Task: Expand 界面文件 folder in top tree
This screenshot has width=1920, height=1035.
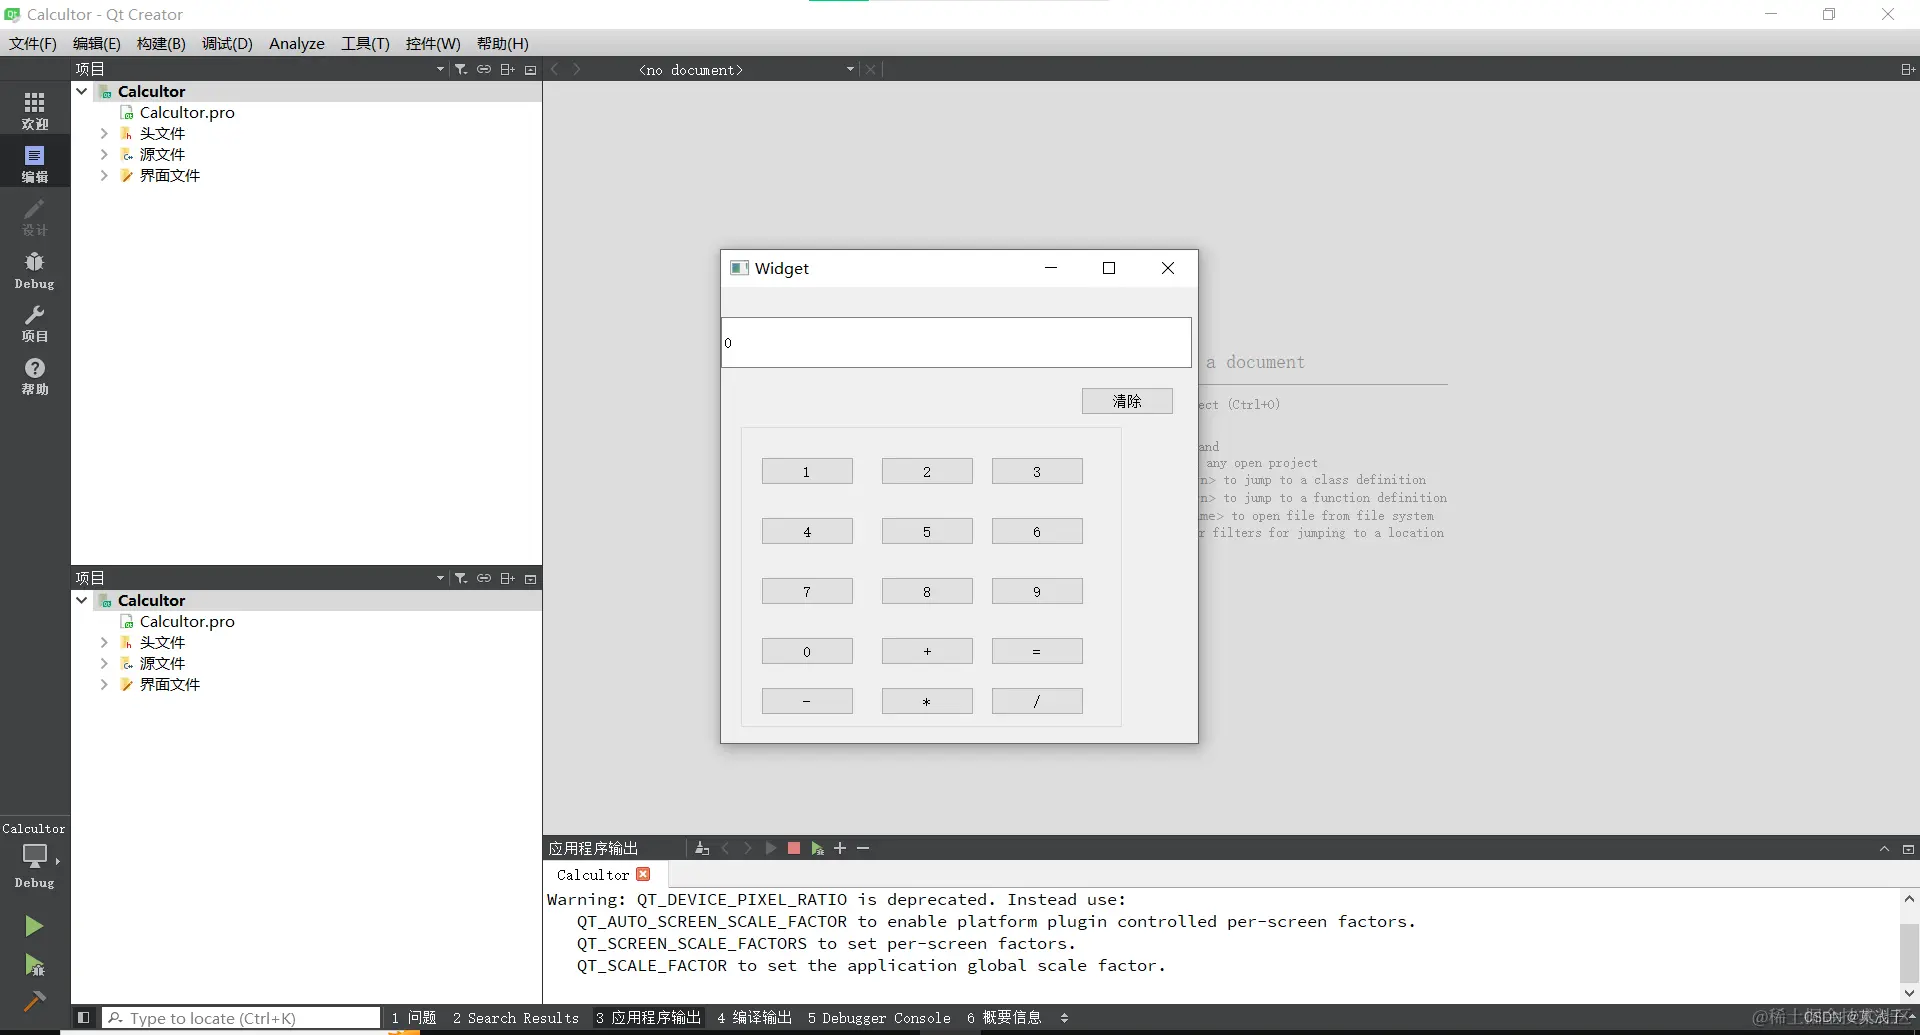Action: click(104, 175)
